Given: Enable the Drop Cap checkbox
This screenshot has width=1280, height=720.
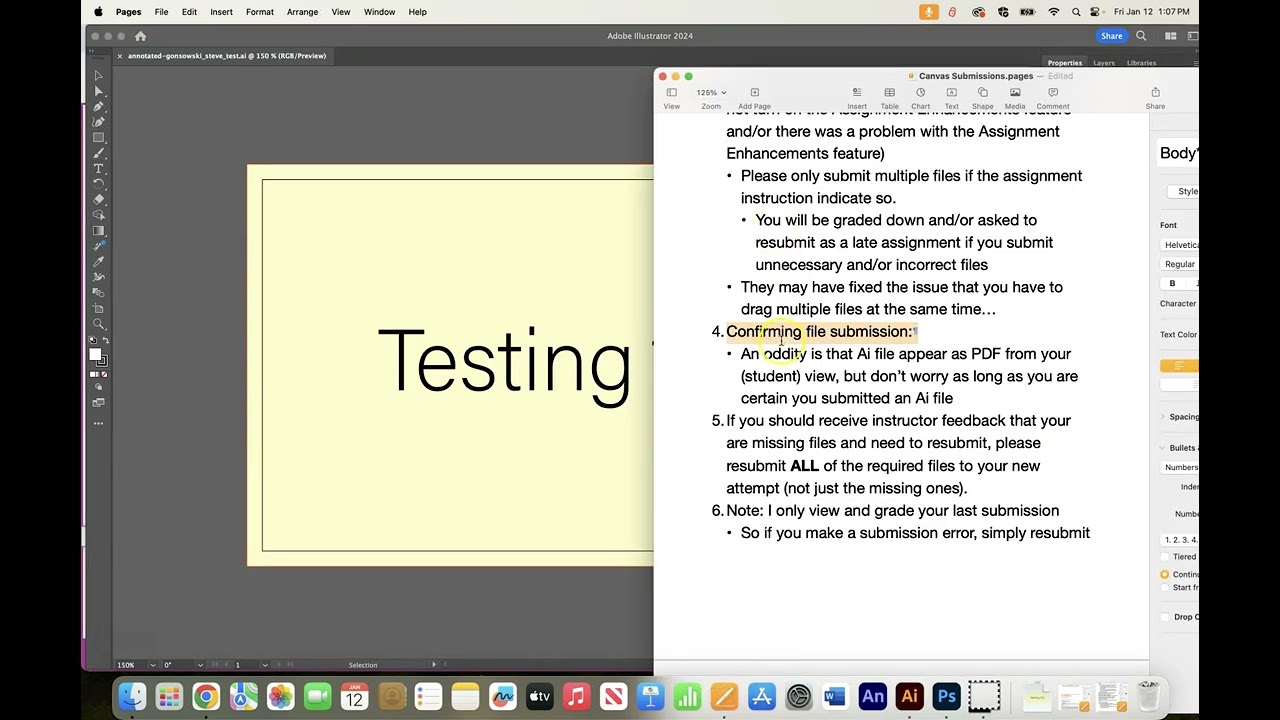Looking at the screenshot, I should 1165,617.
